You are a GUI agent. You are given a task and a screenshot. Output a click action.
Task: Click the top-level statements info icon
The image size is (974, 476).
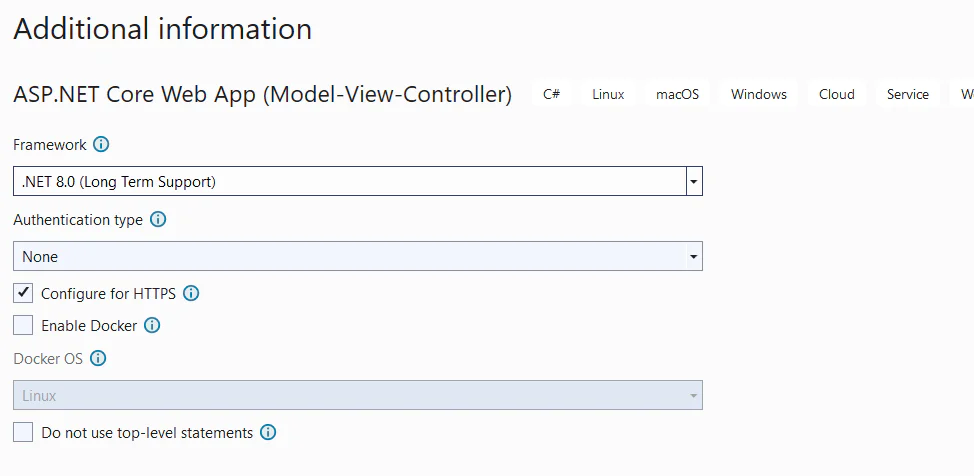tap(268, 432)
